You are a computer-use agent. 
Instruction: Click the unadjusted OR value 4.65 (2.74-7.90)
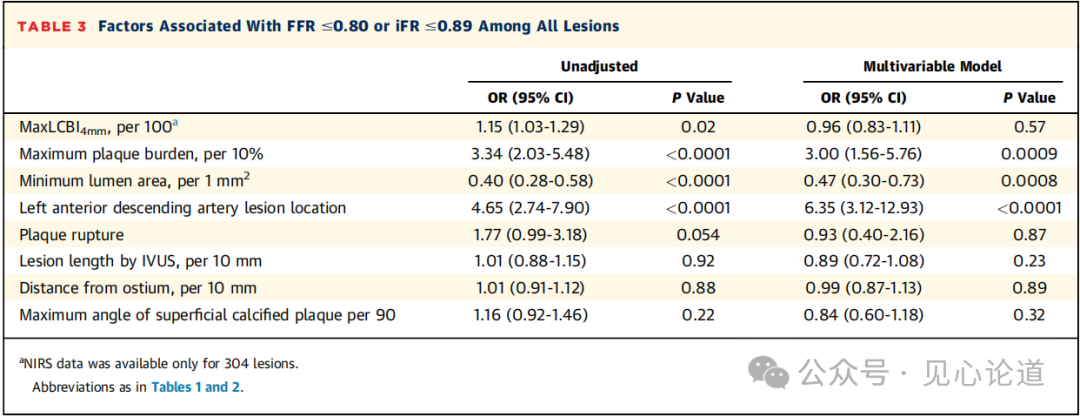click(529, 208)
